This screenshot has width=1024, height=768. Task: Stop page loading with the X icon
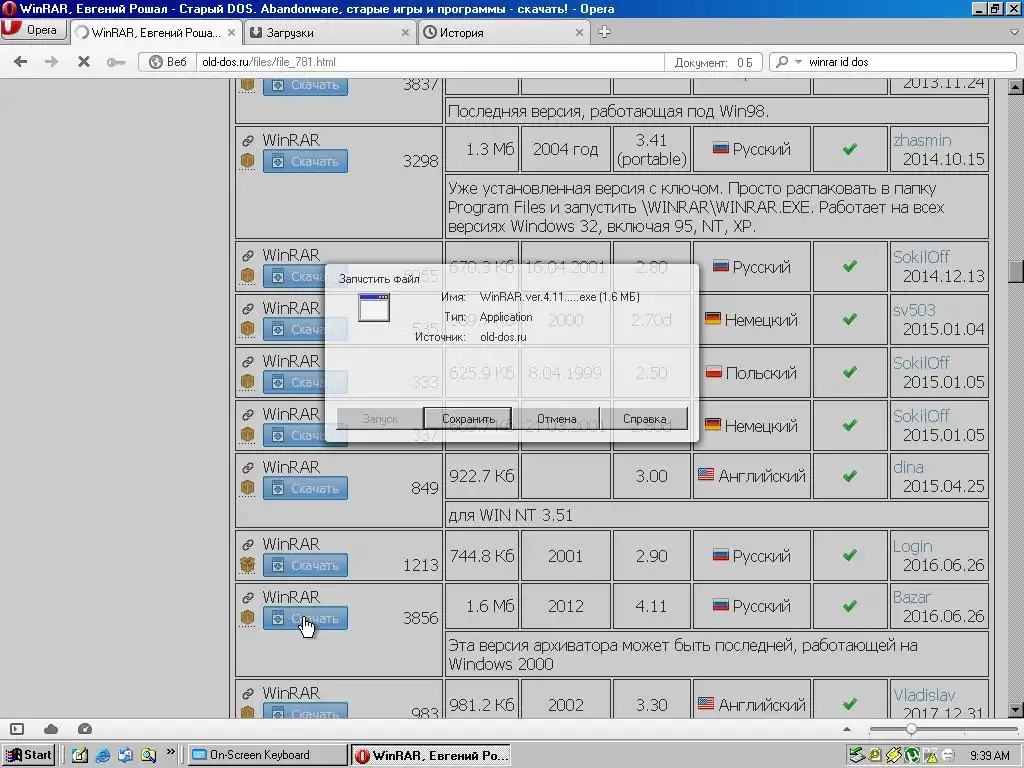pyautogui.click(x=83, y=61)
